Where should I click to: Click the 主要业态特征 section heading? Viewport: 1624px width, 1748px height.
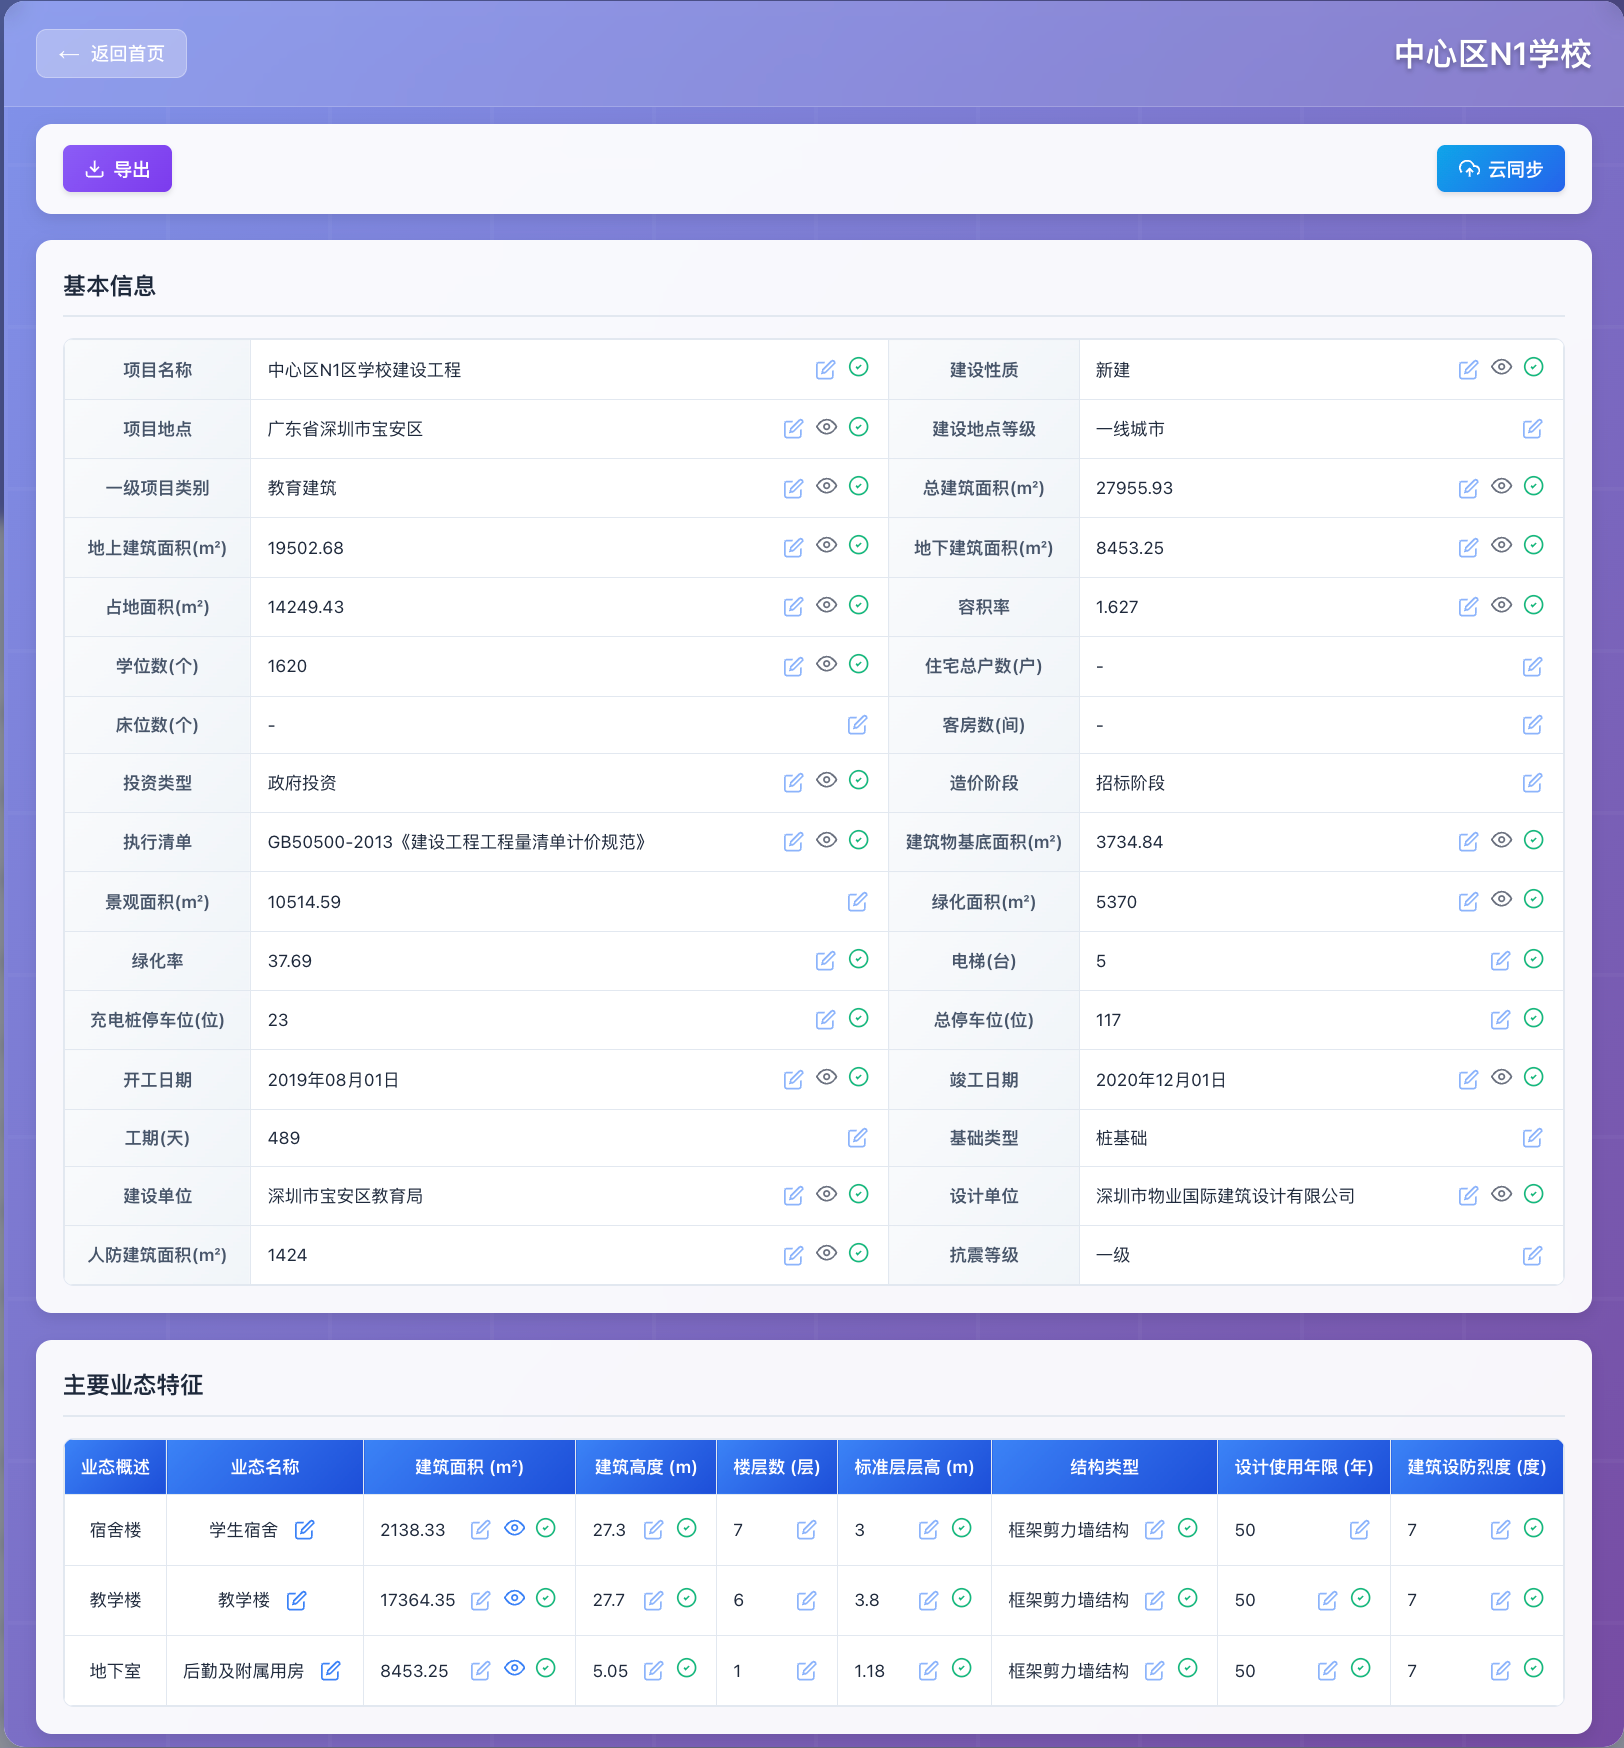[x=133, y=1385]
